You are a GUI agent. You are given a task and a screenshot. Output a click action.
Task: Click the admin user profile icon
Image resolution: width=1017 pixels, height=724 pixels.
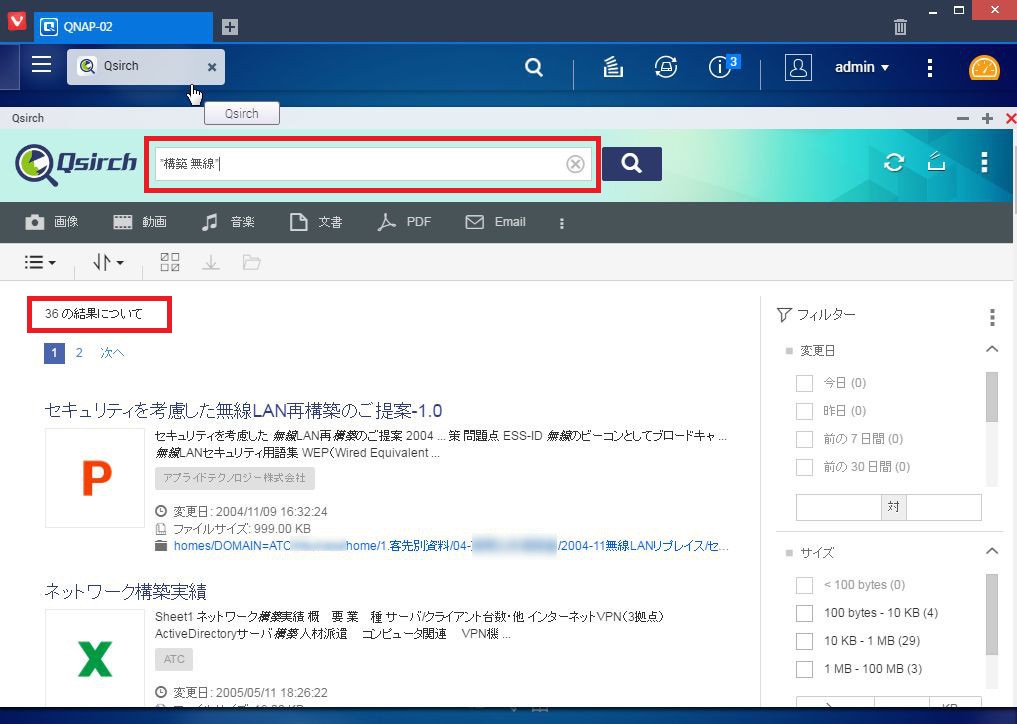click(798, 67)
